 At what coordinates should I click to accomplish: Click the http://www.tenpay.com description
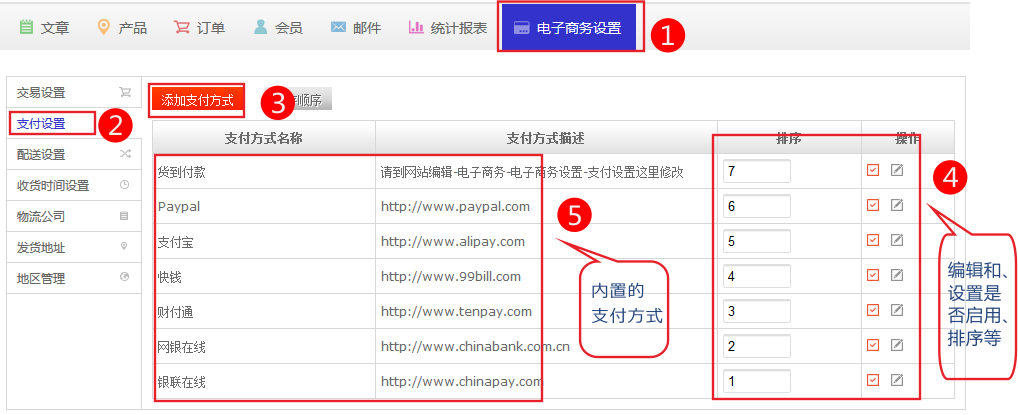tap(456, 312)
